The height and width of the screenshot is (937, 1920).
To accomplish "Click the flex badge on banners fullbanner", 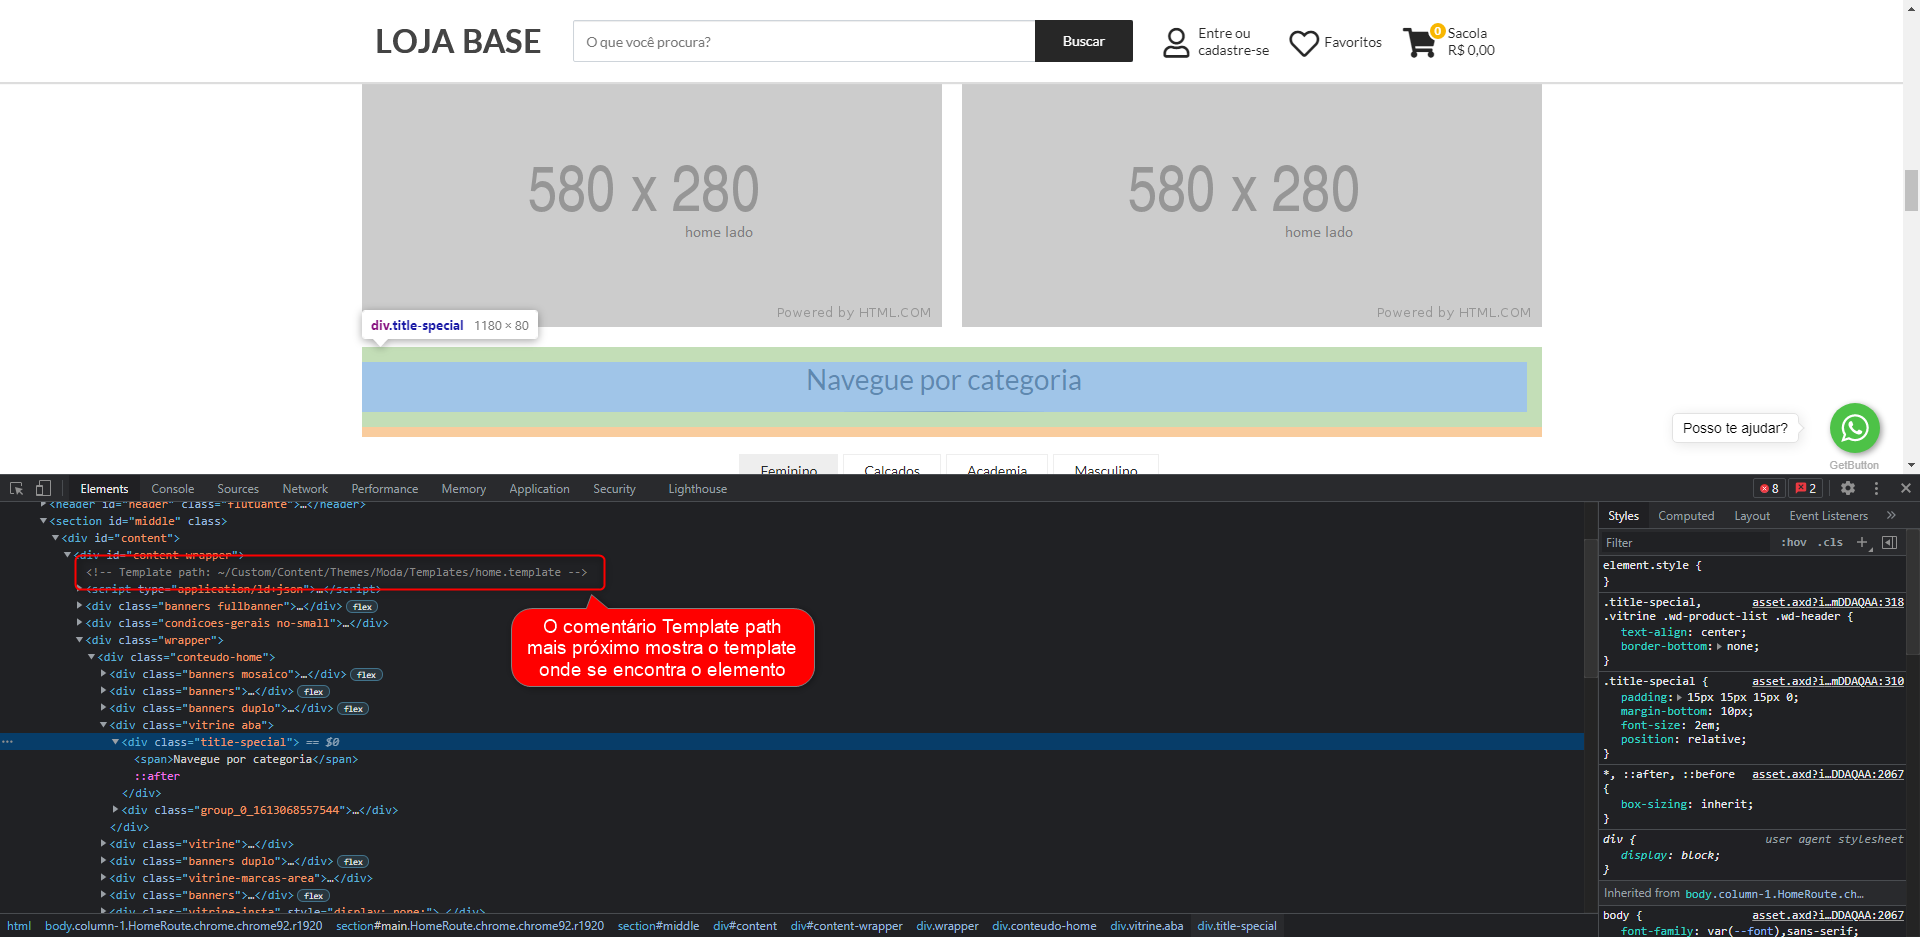I will coord(362,607).
